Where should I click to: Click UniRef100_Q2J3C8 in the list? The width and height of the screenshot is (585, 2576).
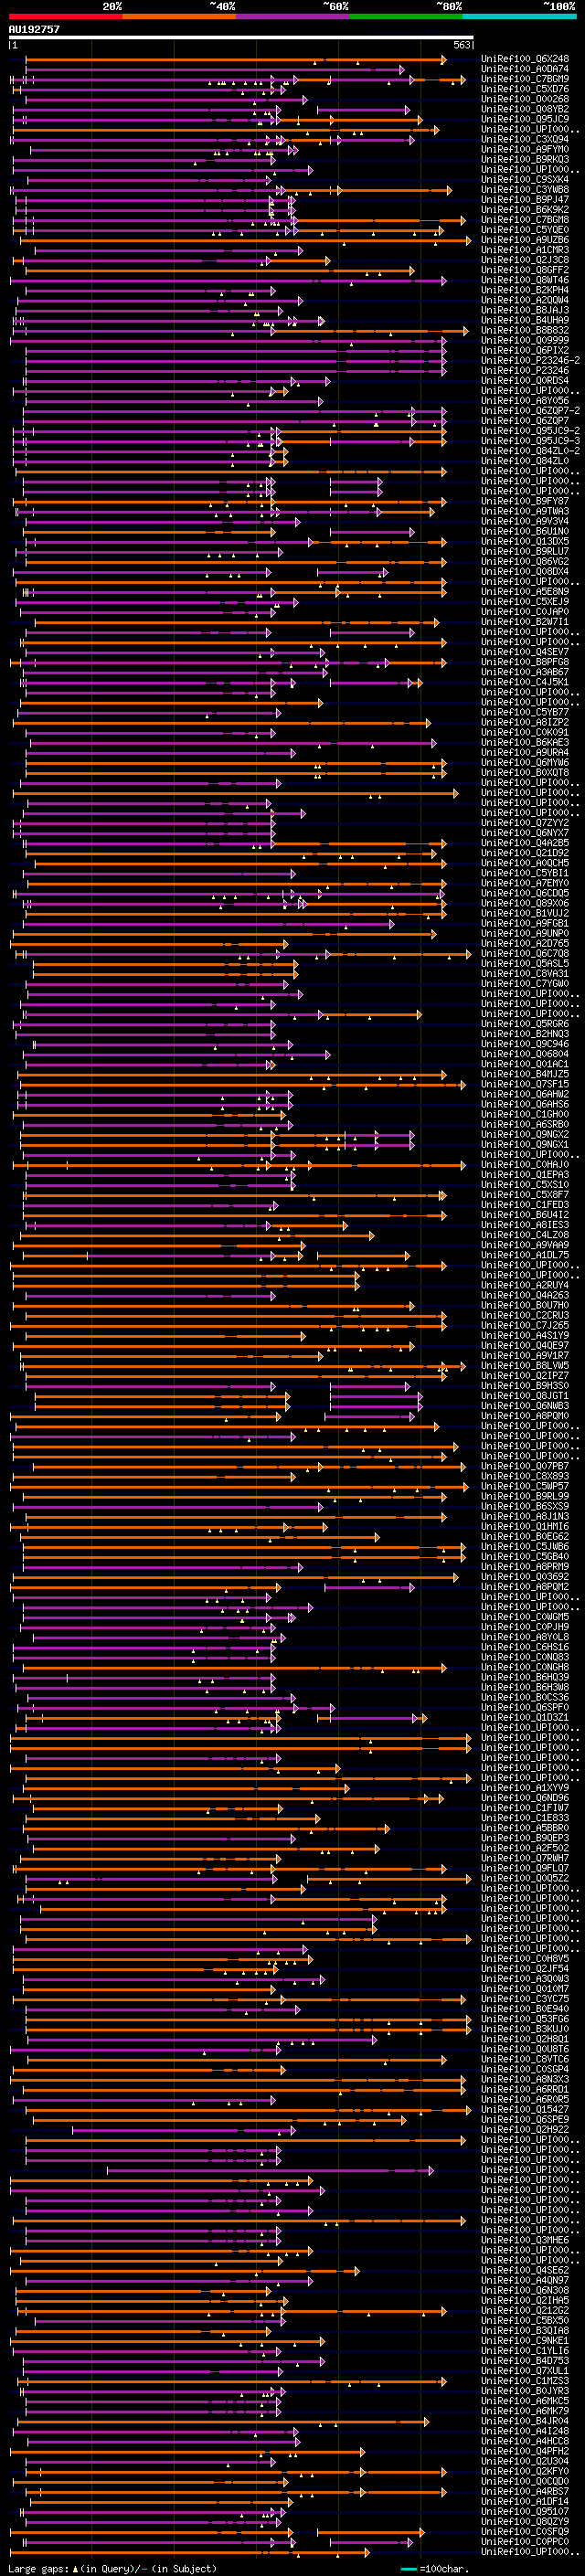525,260
